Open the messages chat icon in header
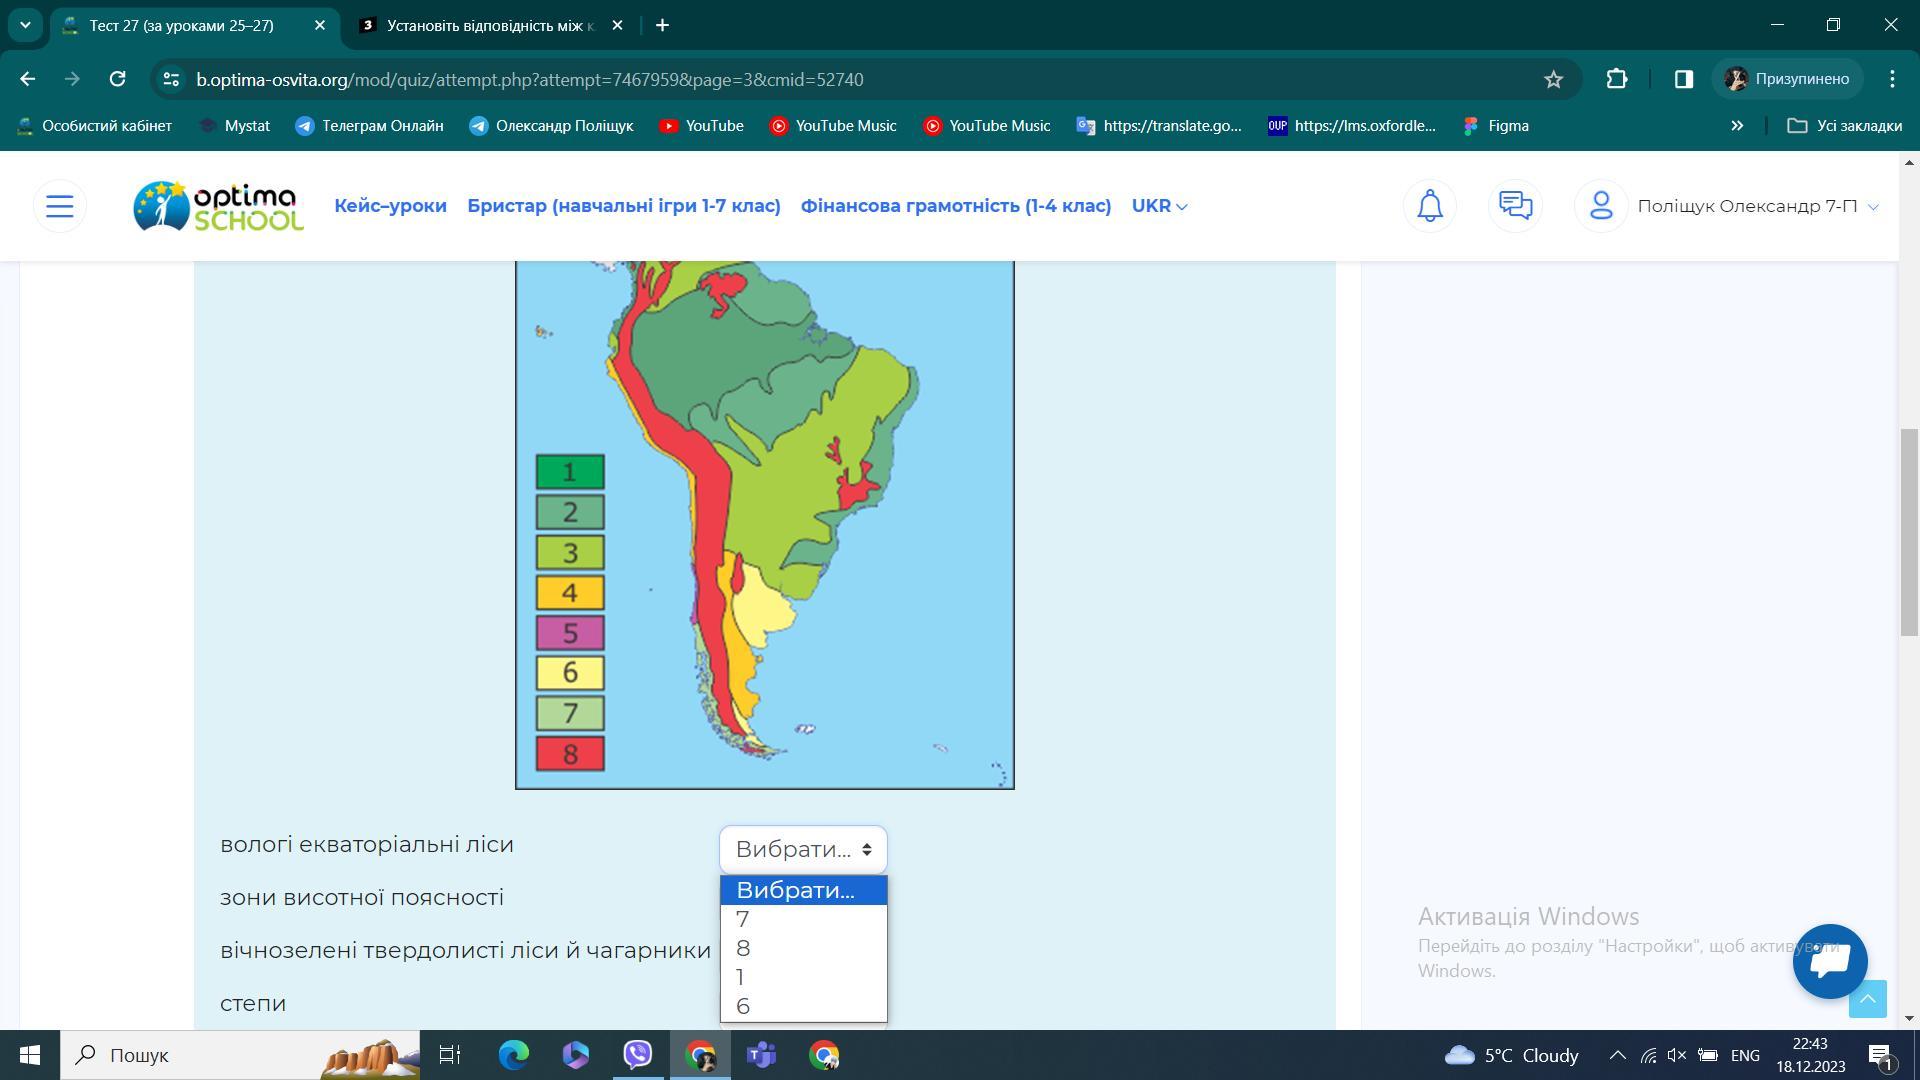The height and width of the screenshot is (1080, 1920). [1515, 206]
